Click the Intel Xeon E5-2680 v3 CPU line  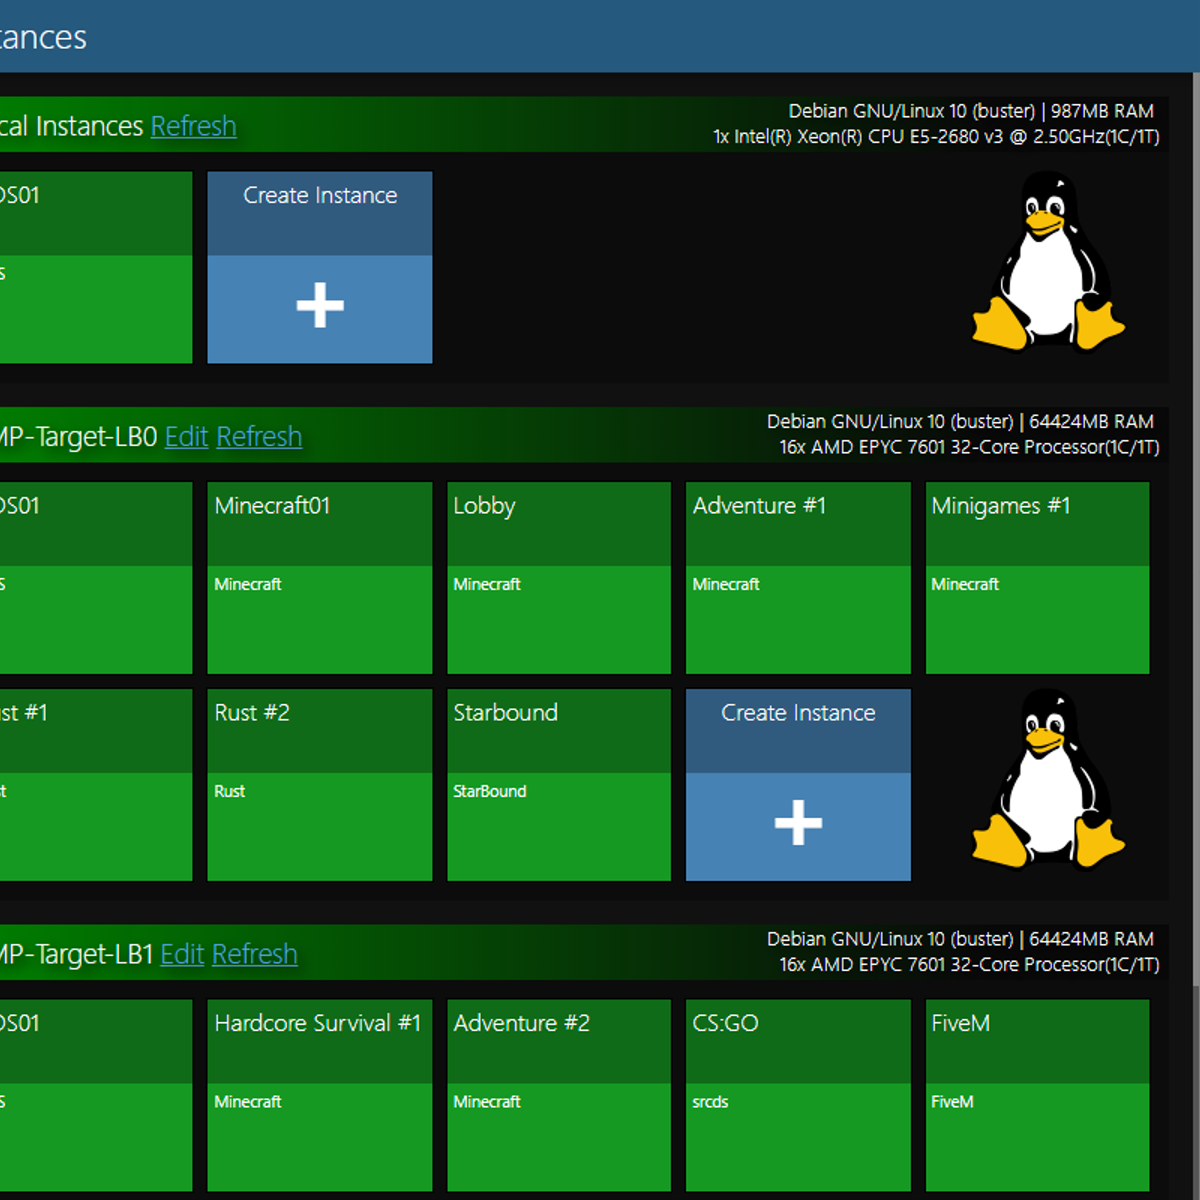936,137
